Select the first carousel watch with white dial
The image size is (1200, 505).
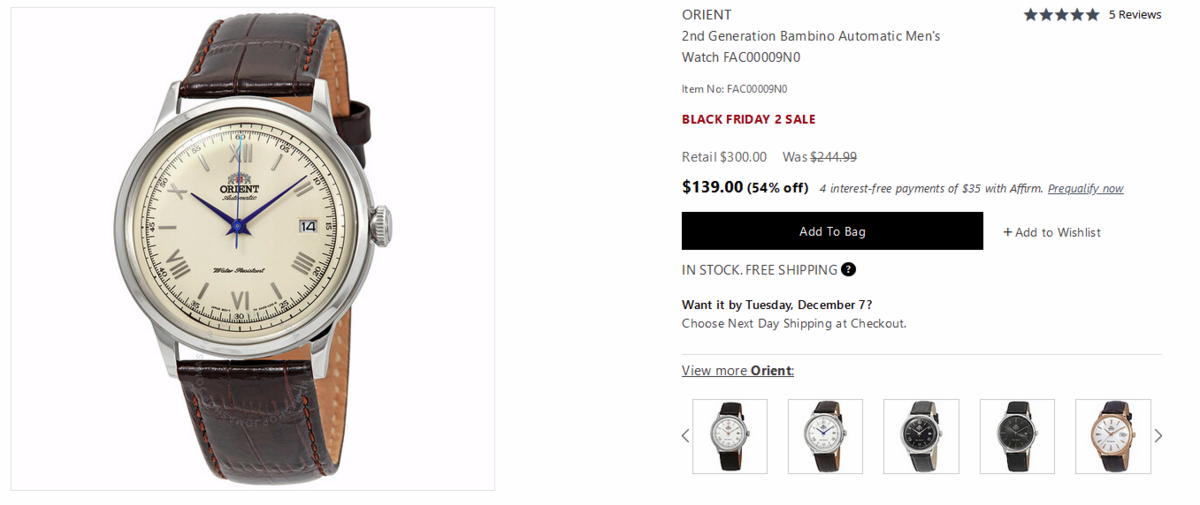coord(730,436)
